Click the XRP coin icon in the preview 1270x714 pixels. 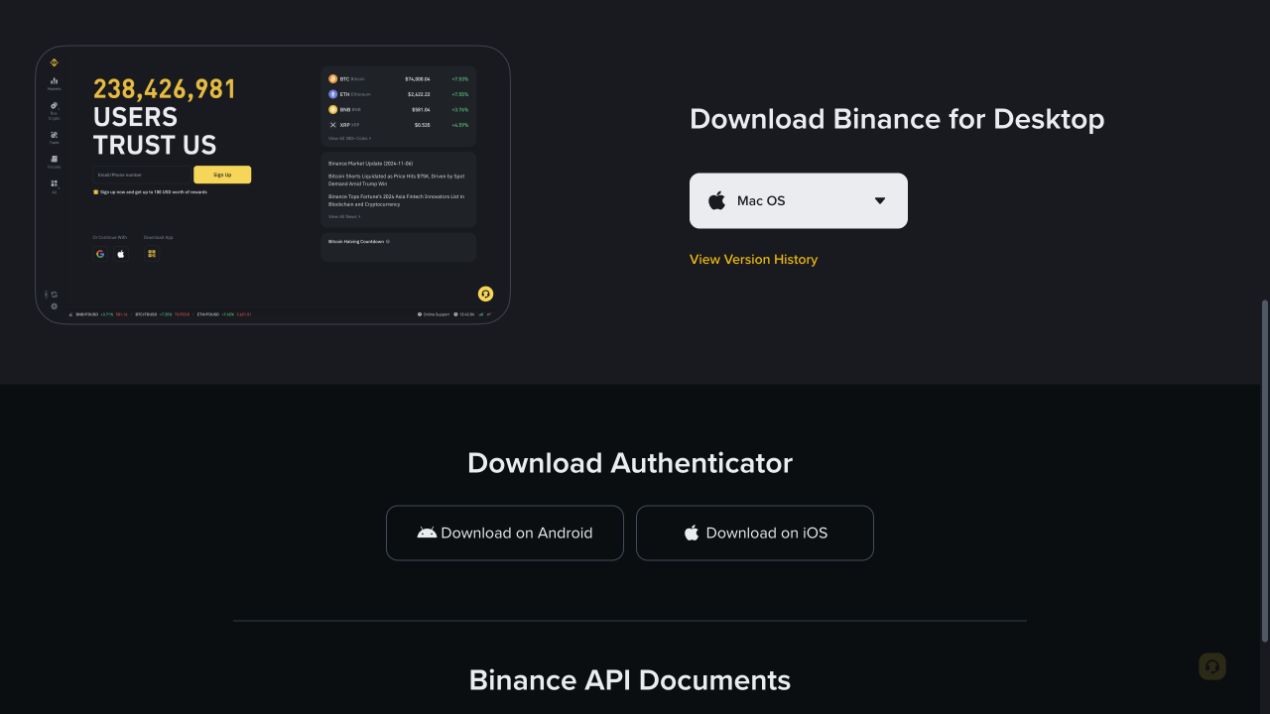[x=333, y=125]
